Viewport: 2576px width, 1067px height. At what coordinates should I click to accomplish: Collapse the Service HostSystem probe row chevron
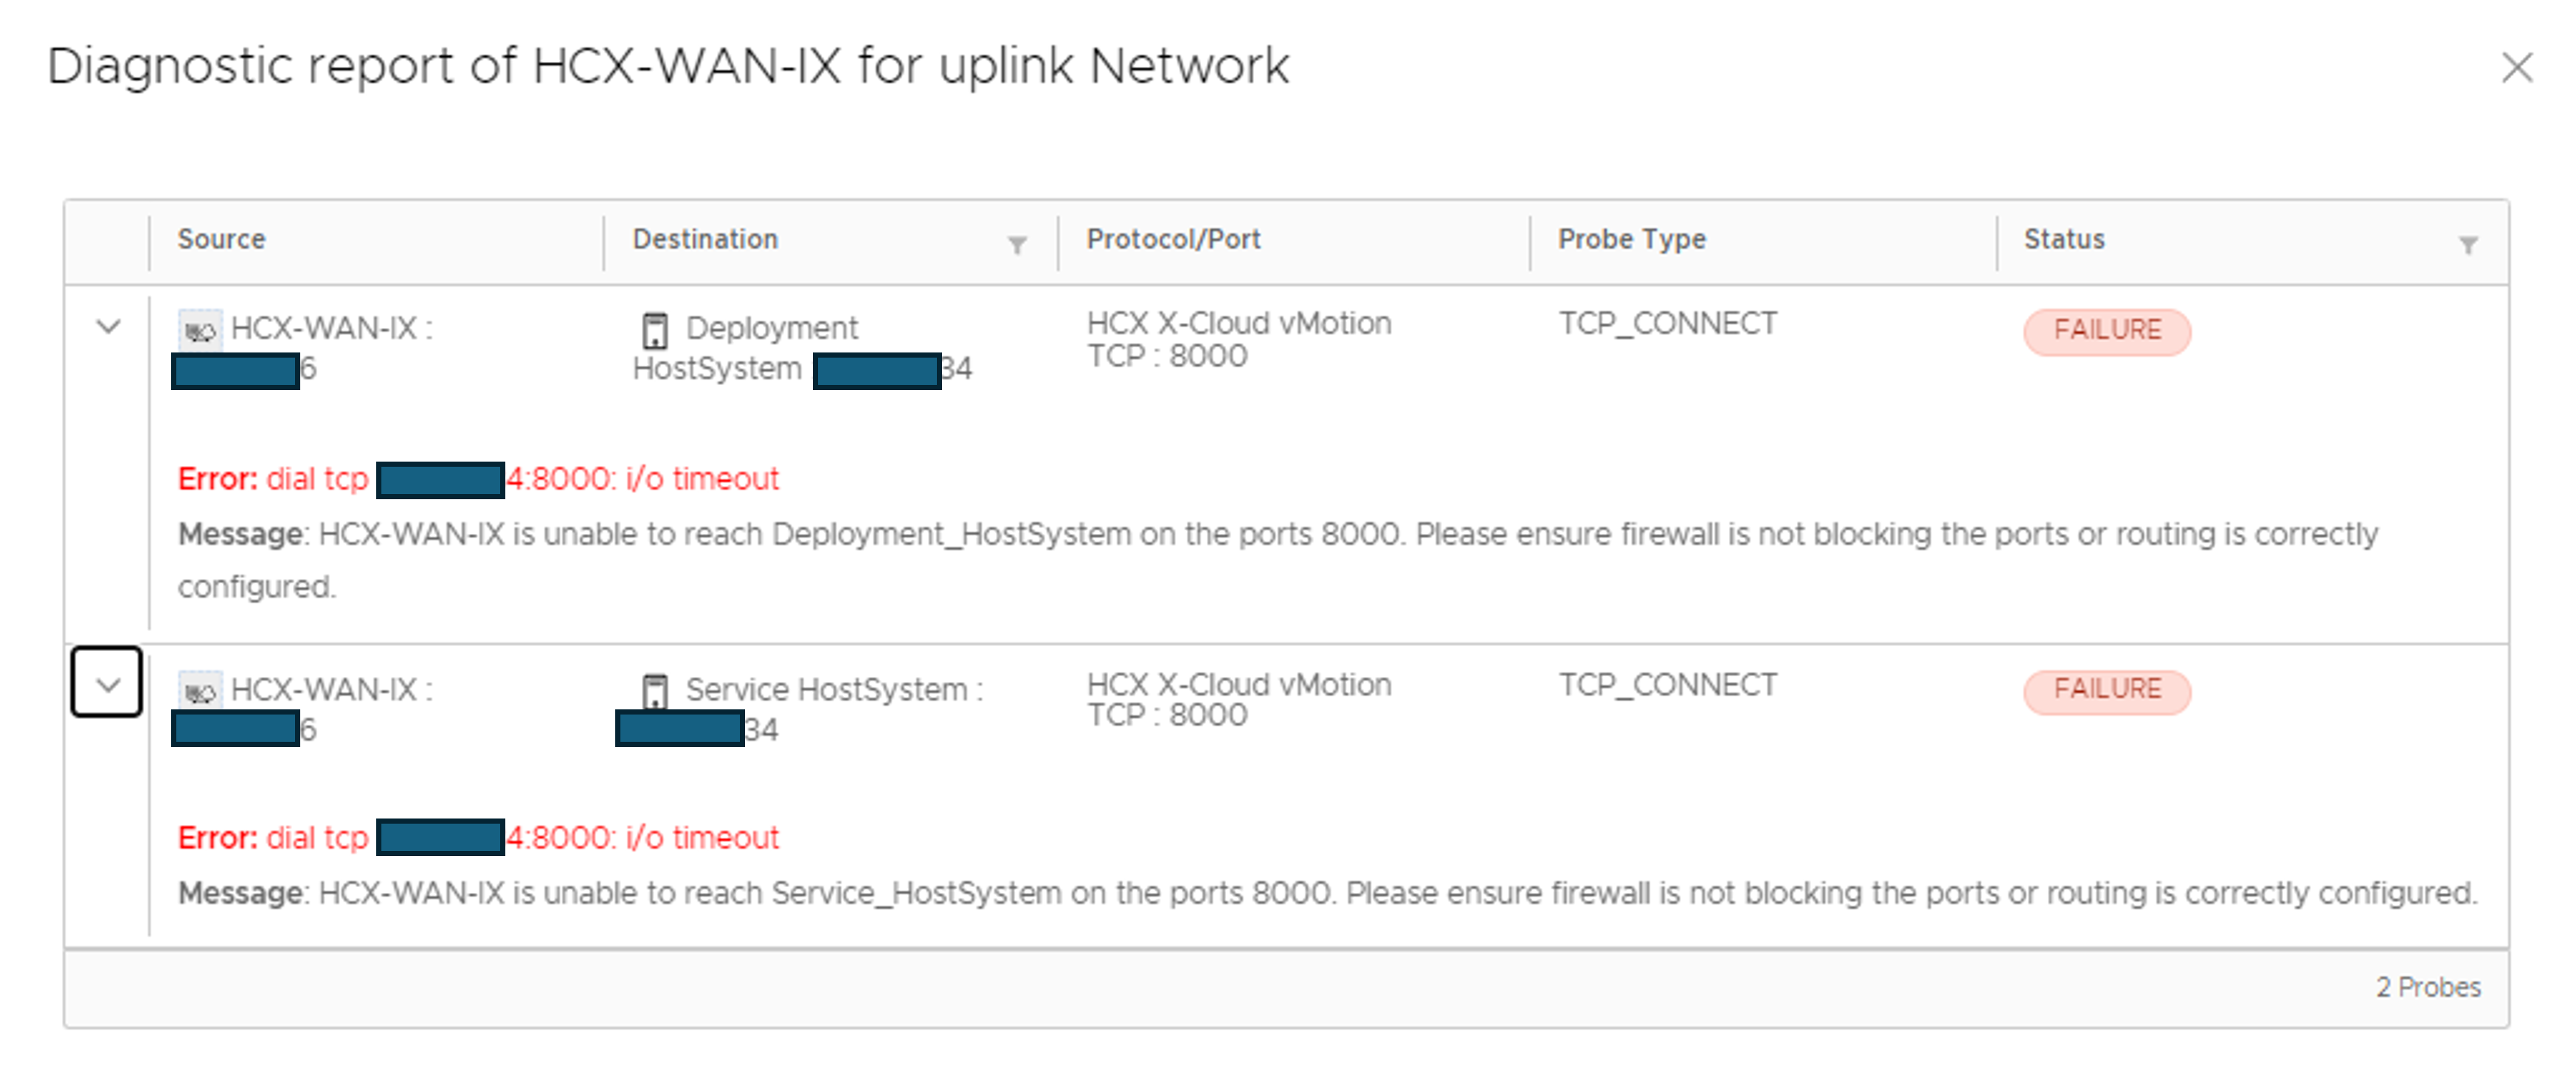(x=107, y=683)
